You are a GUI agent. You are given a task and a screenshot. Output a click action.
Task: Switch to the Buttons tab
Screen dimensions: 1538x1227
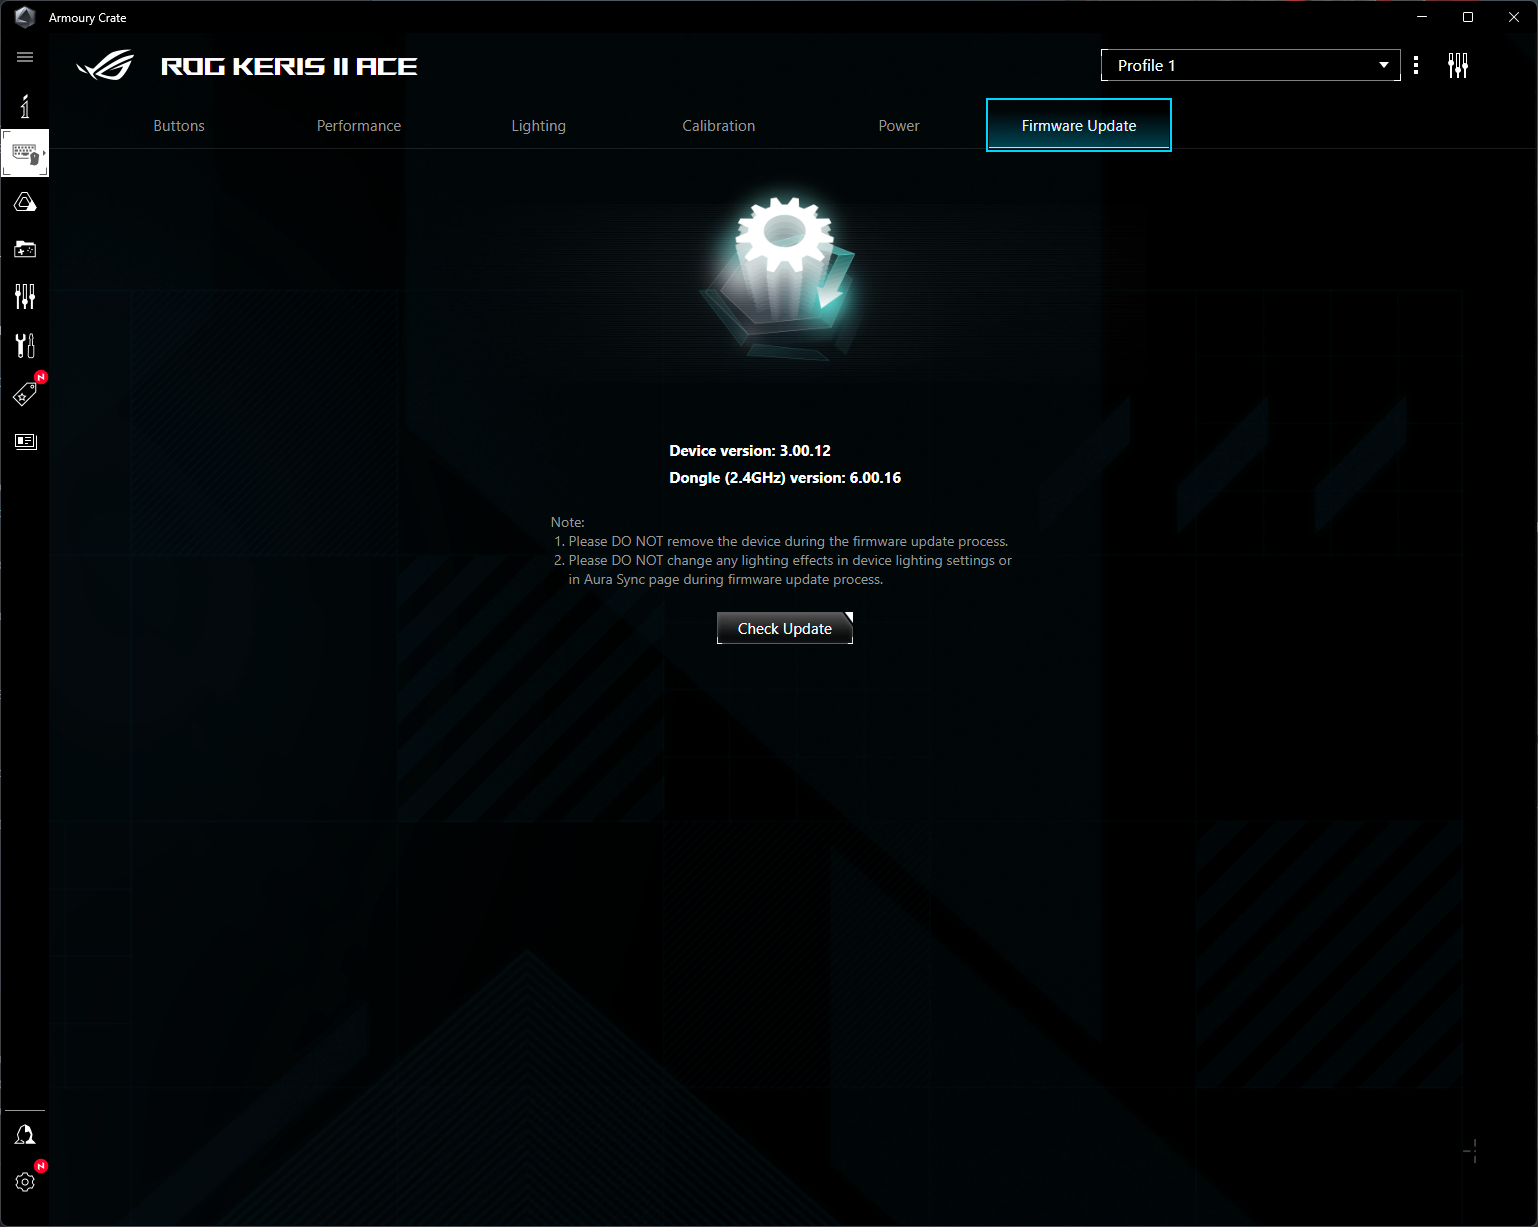179,126
